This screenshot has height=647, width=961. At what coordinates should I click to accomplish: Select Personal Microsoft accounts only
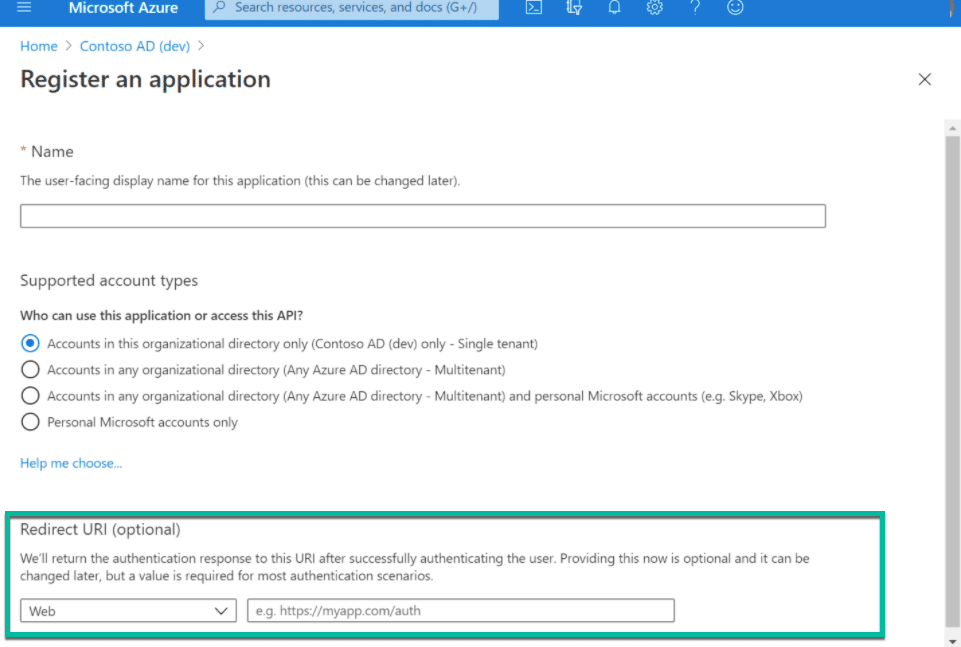point(30,422)
